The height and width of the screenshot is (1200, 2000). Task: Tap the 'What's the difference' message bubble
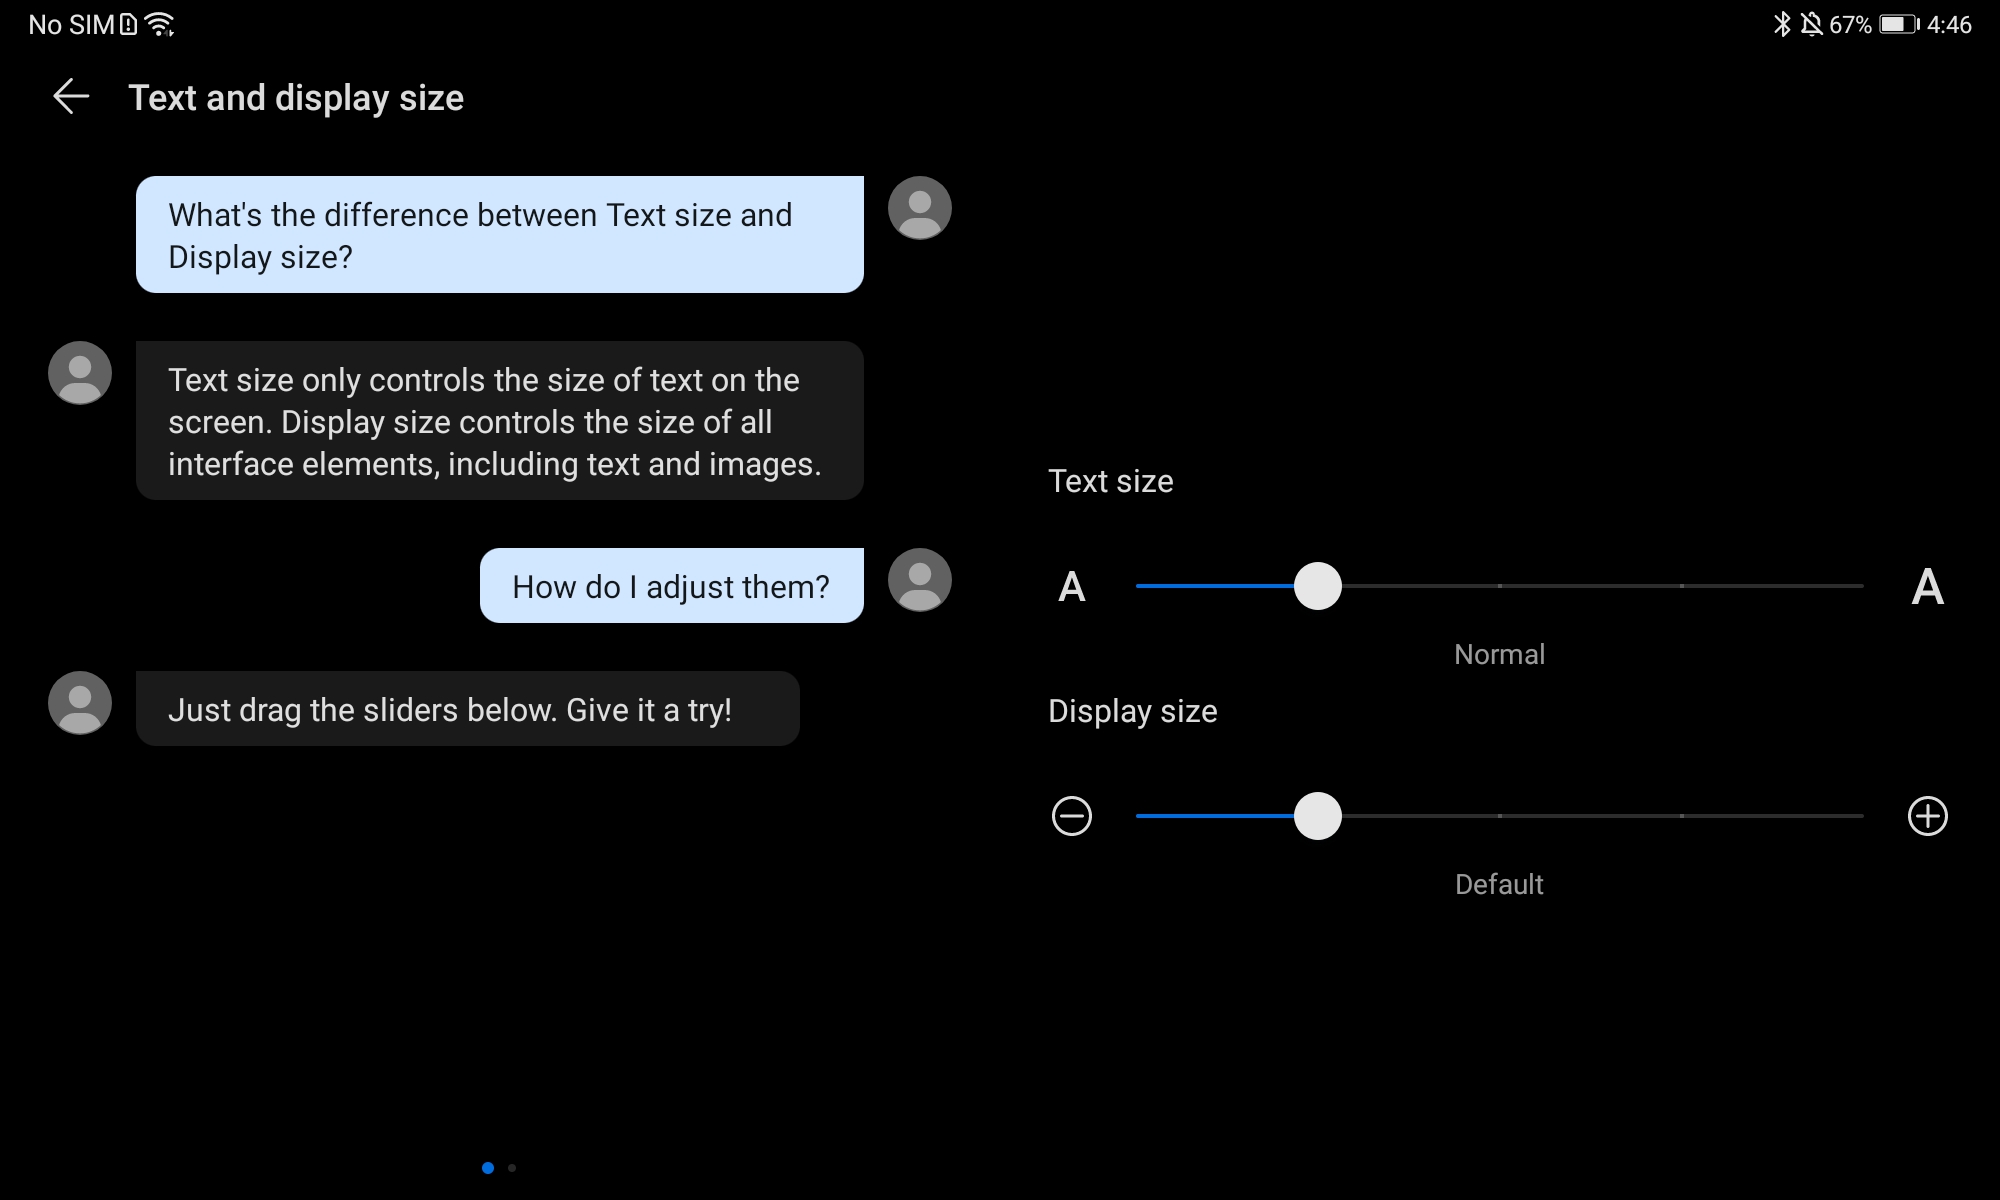click(x=499, y=235)
